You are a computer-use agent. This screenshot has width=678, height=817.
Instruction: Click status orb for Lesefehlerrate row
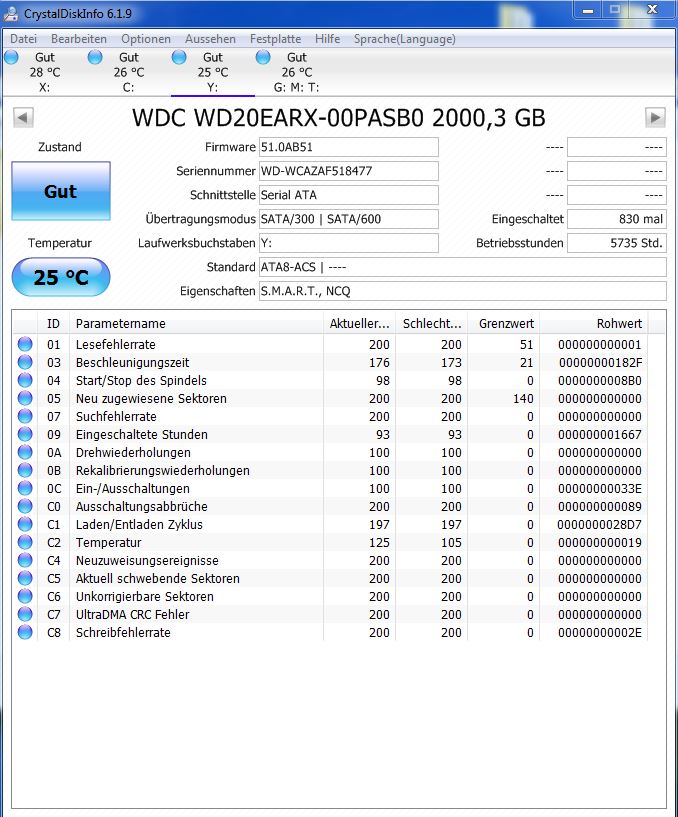click(x=25, y=344)
